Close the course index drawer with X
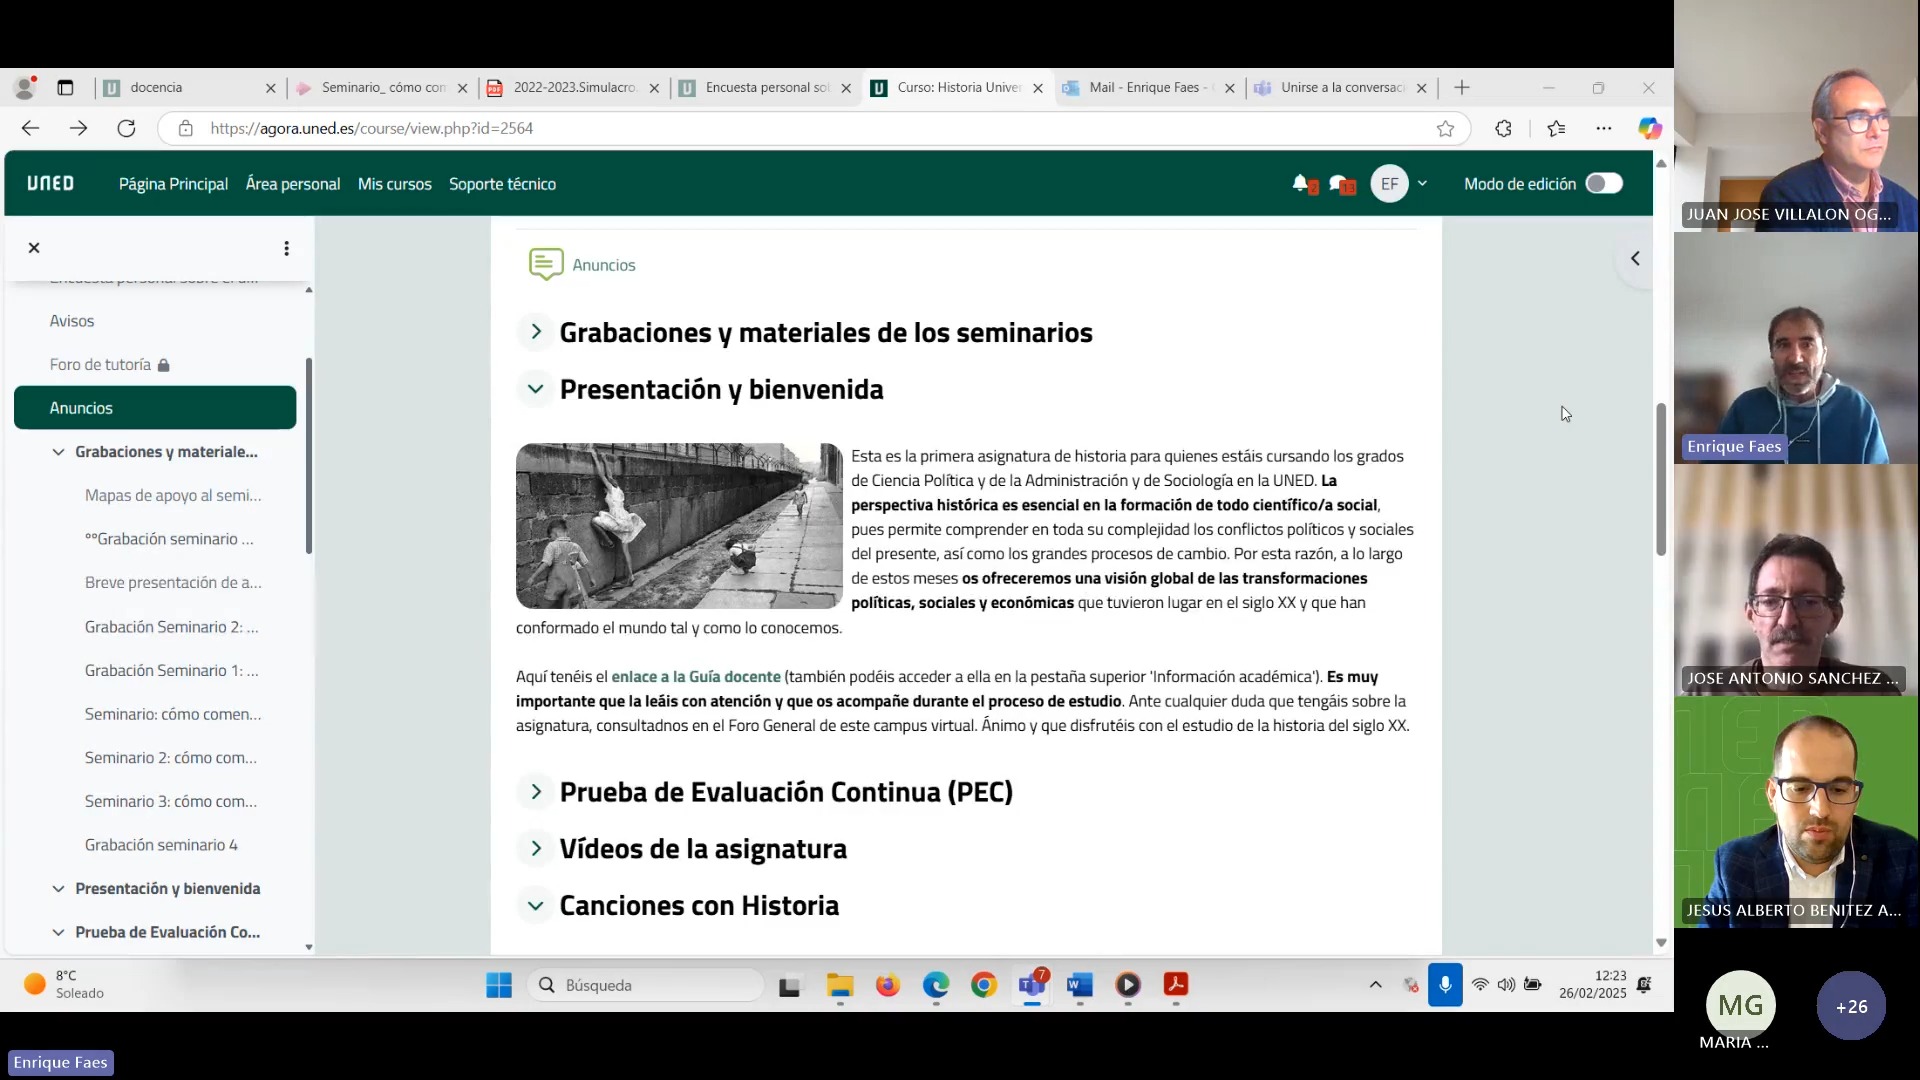 pyautogui.click(x=34, y=248)
